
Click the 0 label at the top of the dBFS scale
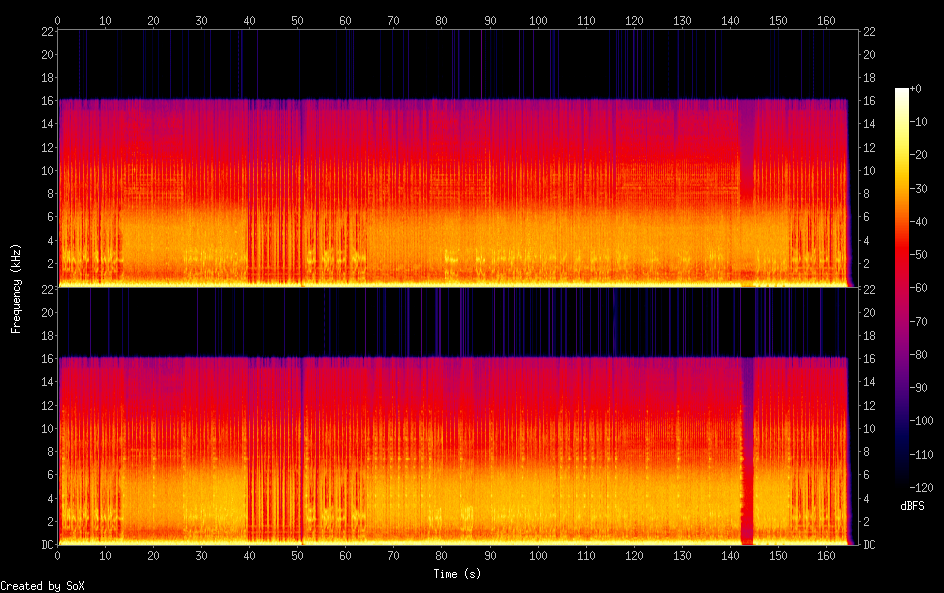coord(920,91)
